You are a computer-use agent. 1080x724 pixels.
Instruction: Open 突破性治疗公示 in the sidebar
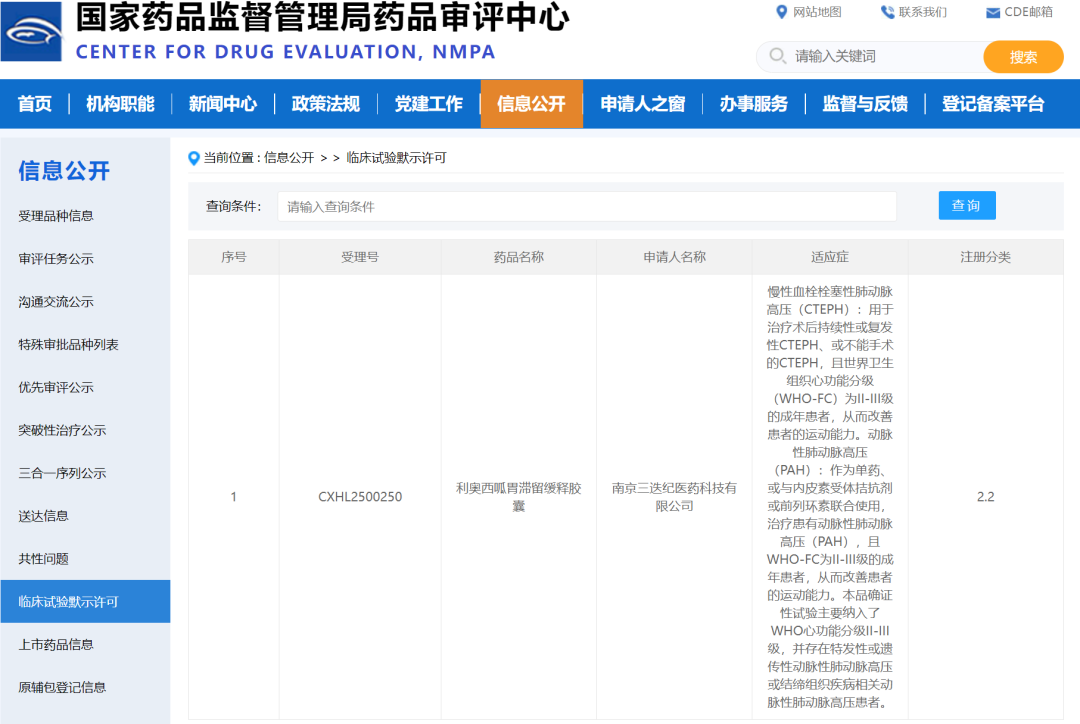(x=61, y=429)
